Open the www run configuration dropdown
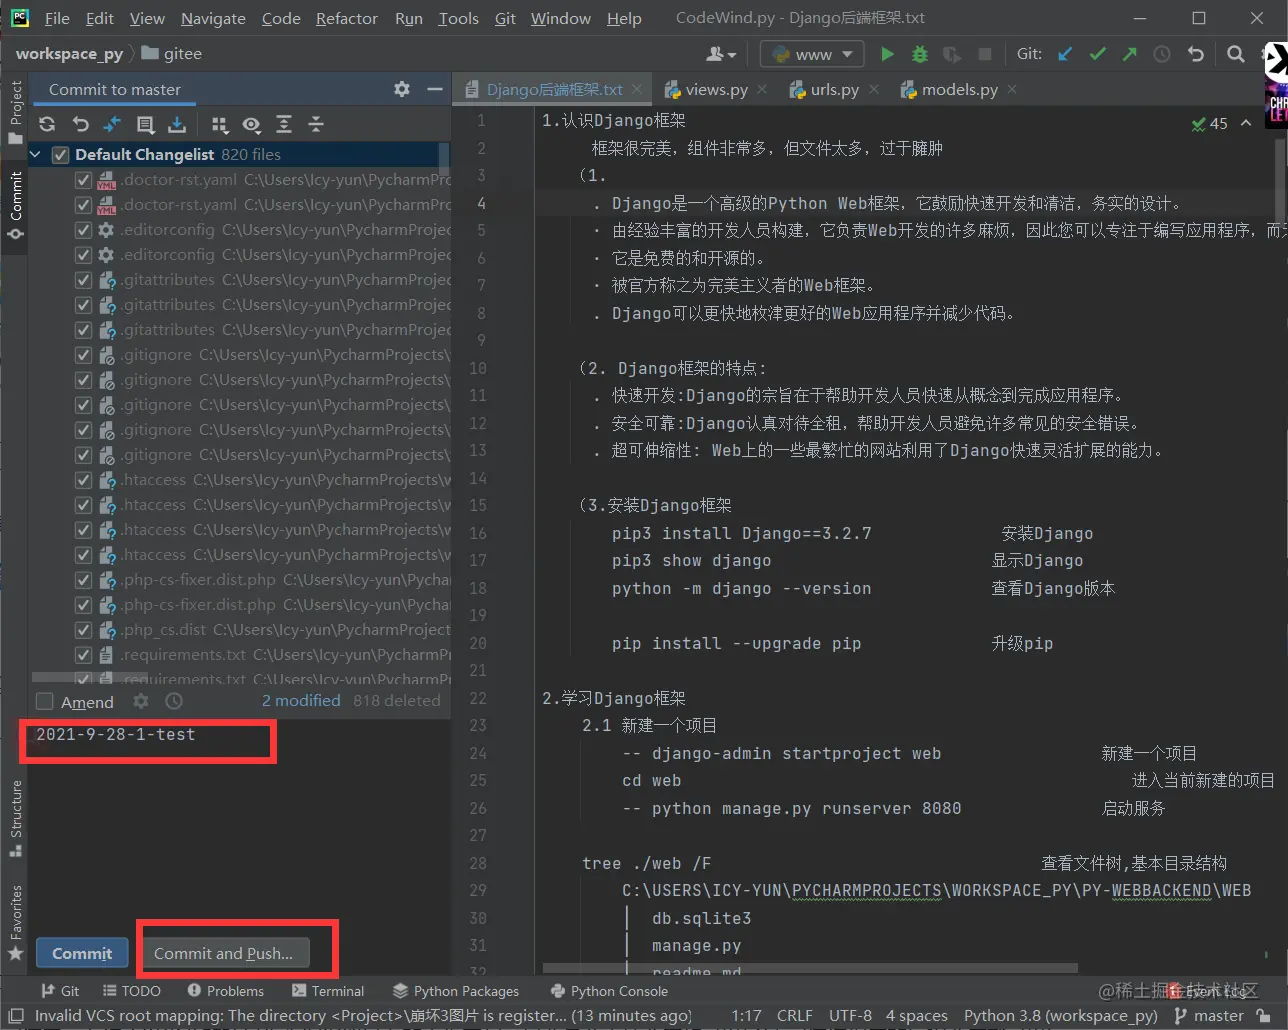Viewport: 1288px width, 1030px height. [813, 54]
